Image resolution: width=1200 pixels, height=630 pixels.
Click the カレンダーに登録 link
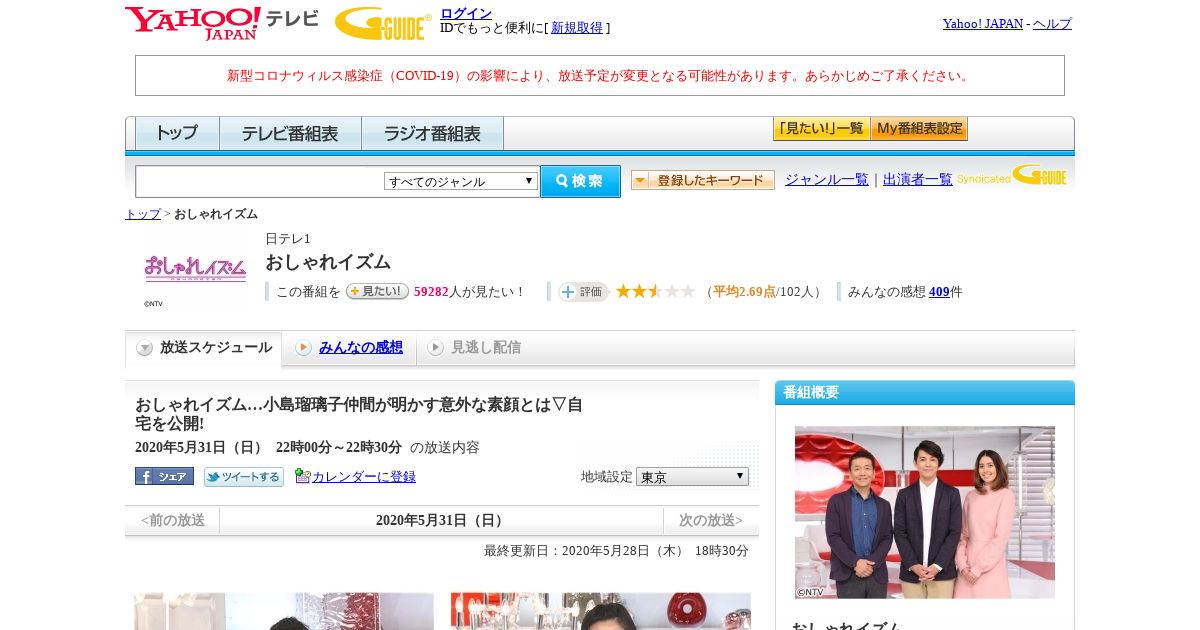click(x=364, y=477)
